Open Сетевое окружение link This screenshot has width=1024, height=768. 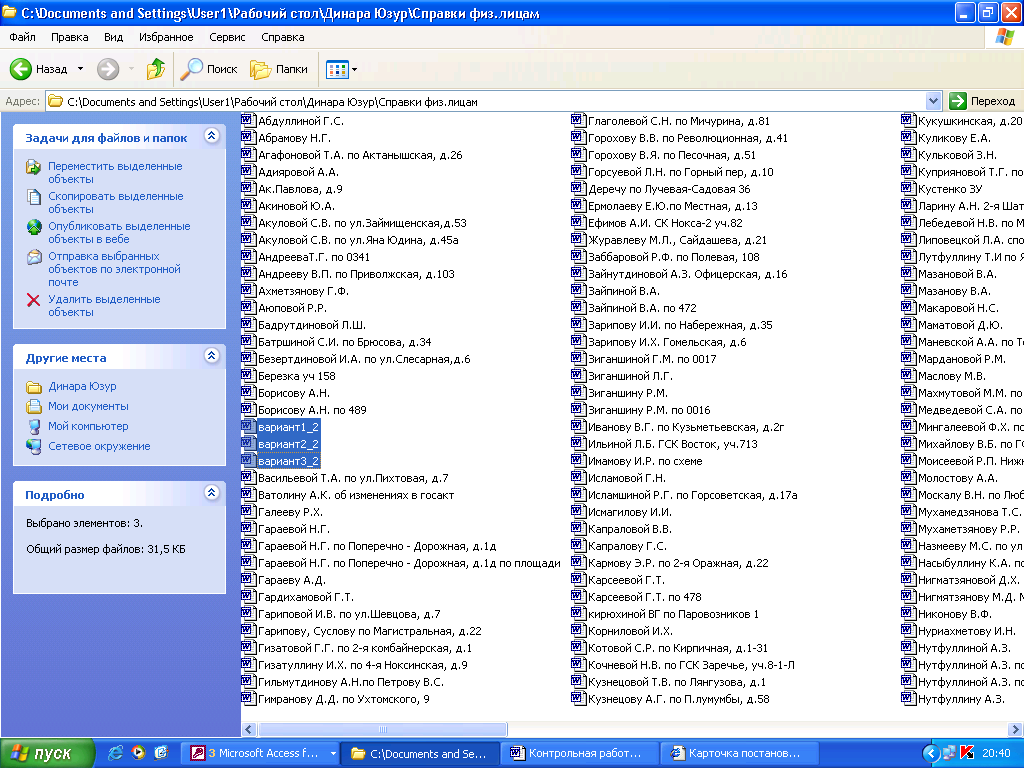coord(99,446)
